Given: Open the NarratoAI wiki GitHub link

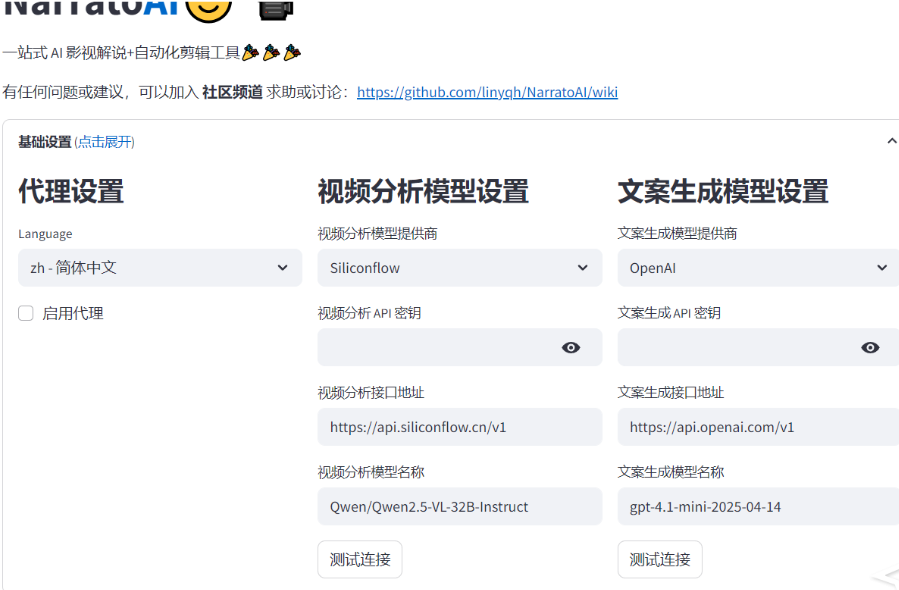Looking at the screenshot, I should coord(487,92).
